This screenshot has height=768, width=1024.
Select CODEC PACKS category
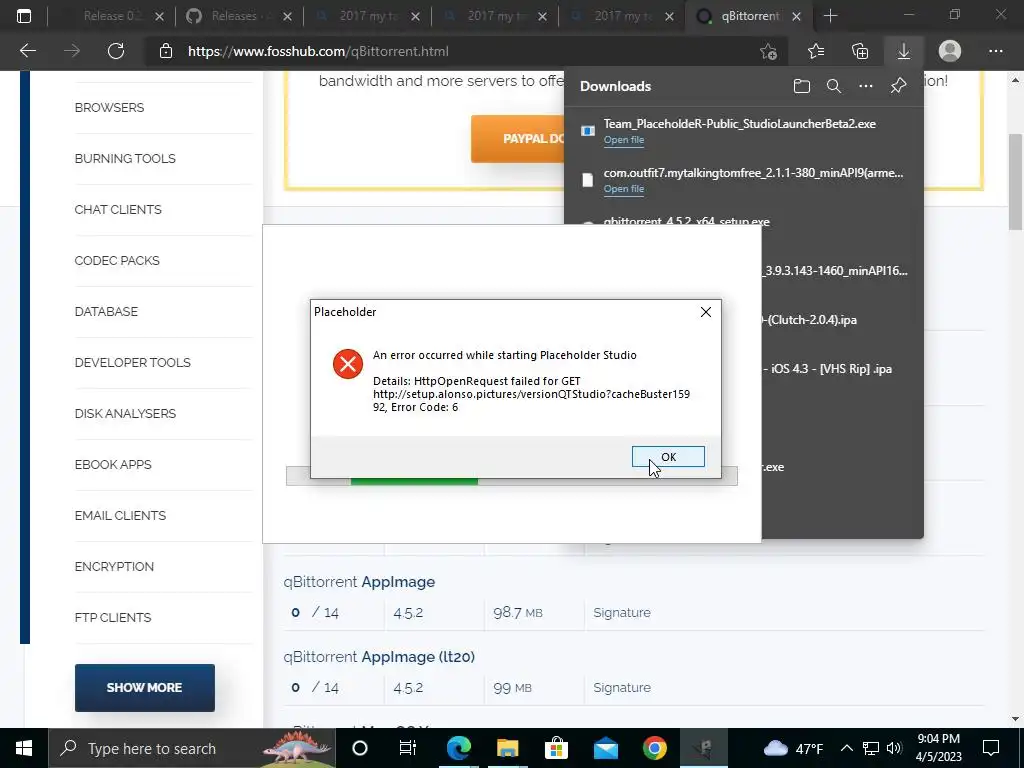[x=117, y=261]
